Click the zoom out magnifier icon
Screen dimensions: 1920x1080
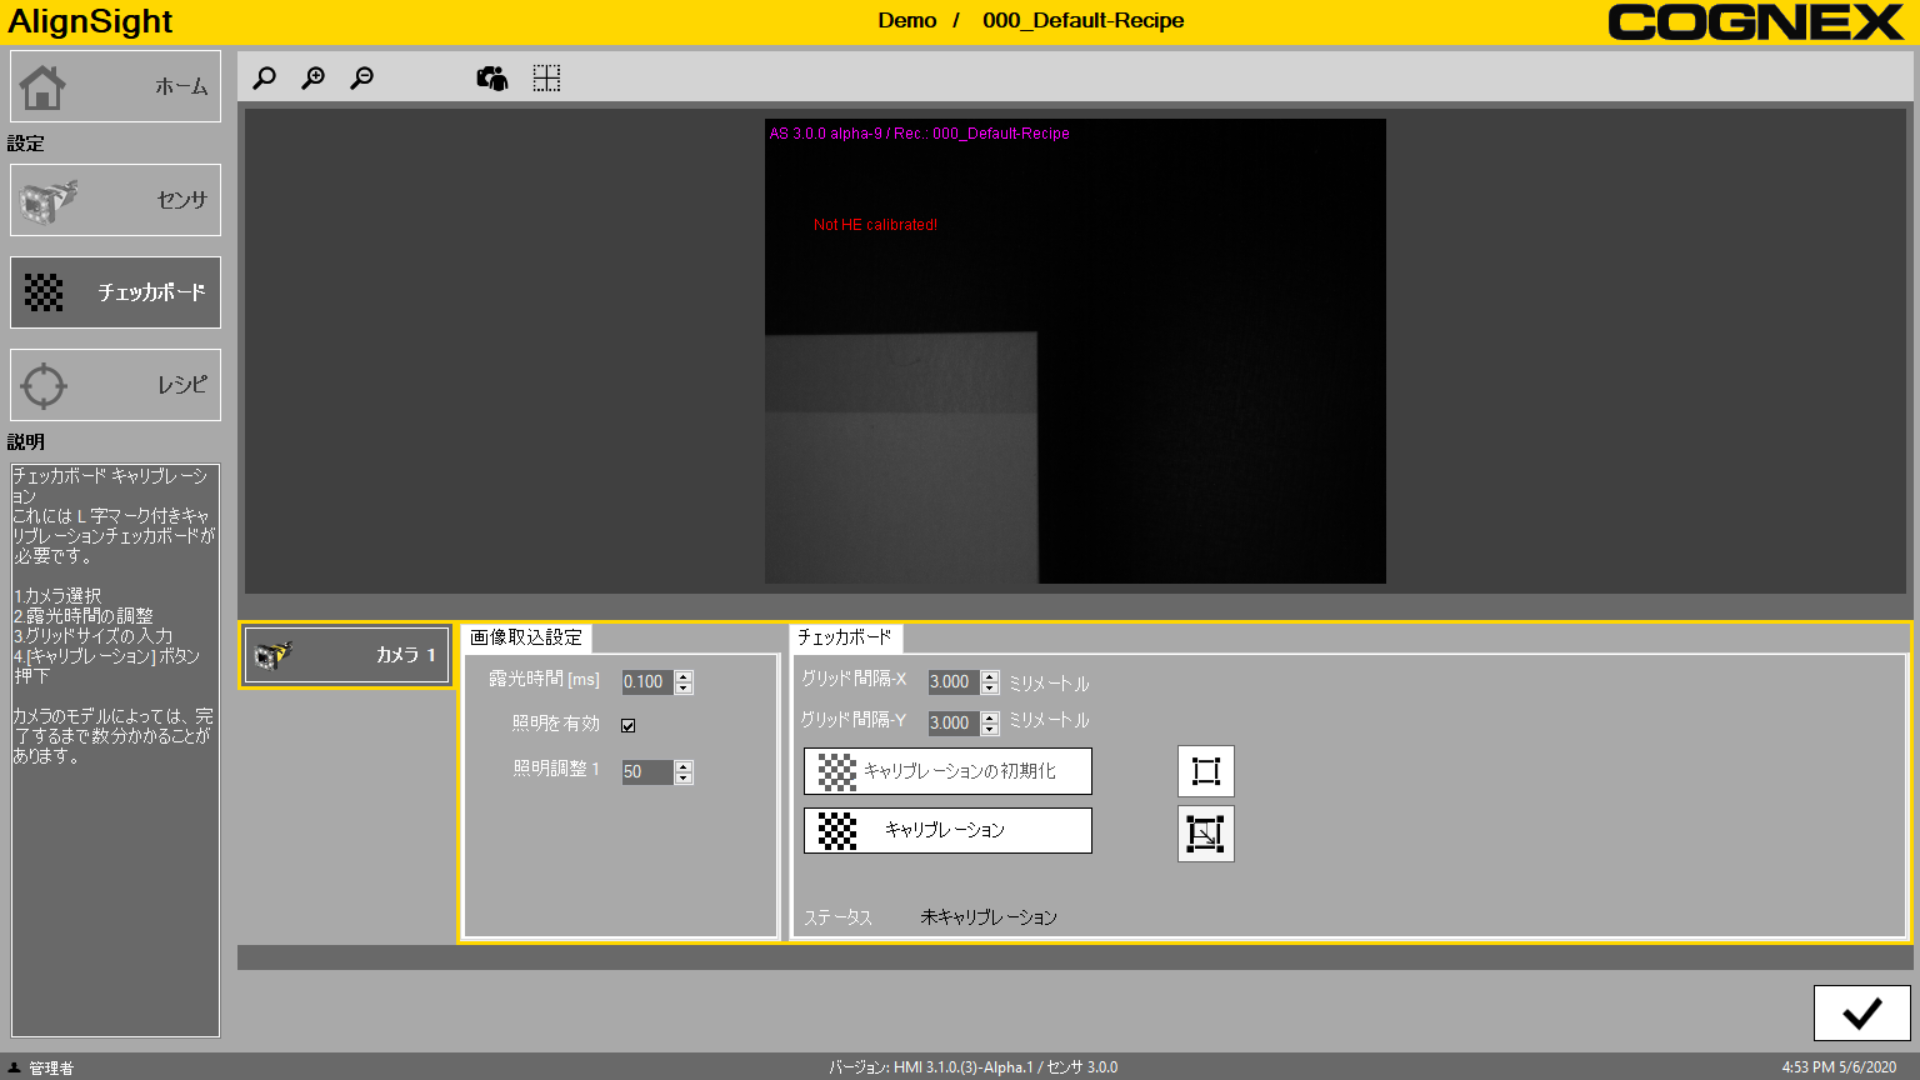pyautogui.click(x=362, y=78)
